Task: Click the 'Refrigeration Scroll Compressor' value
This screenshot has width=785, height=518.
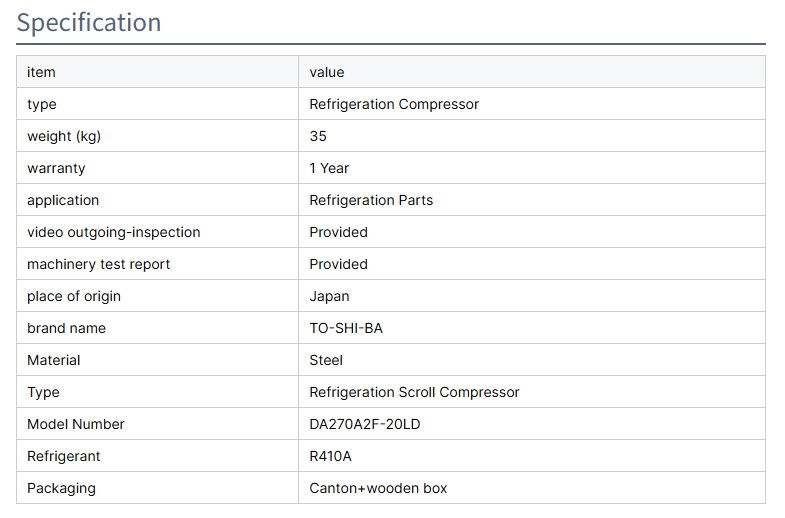Action: click(414, 392)
